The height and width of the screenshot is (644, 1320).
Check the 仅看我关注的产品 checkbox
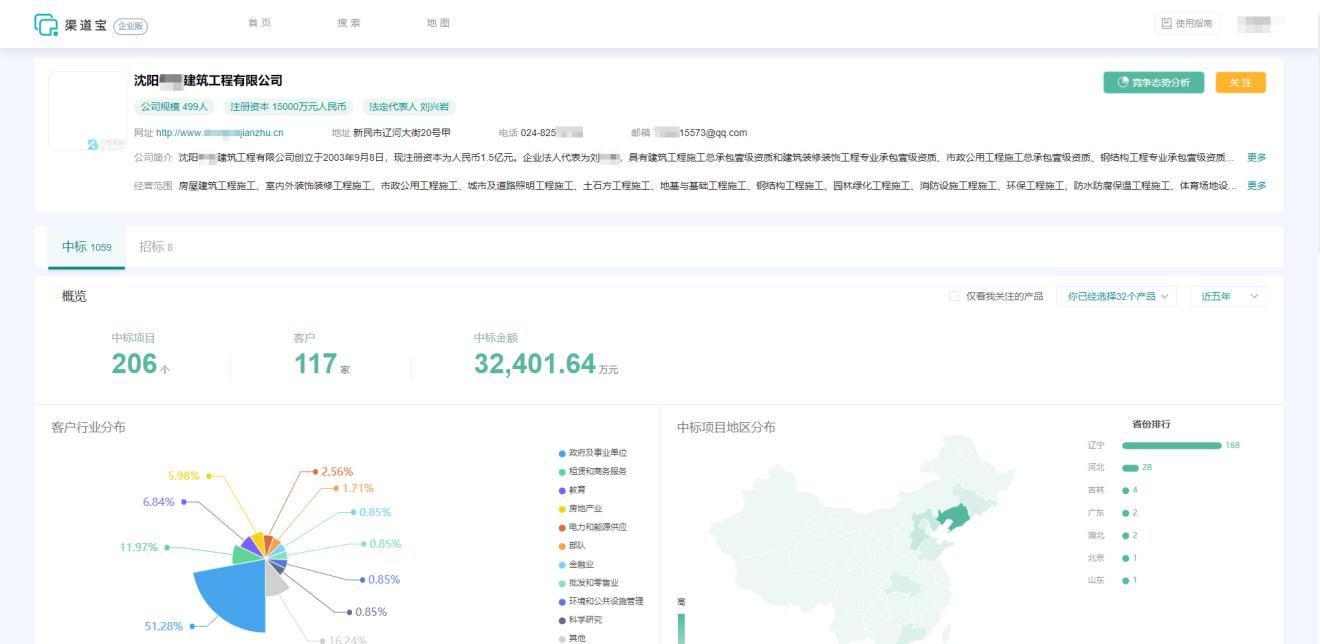click(x=953, y=296)
